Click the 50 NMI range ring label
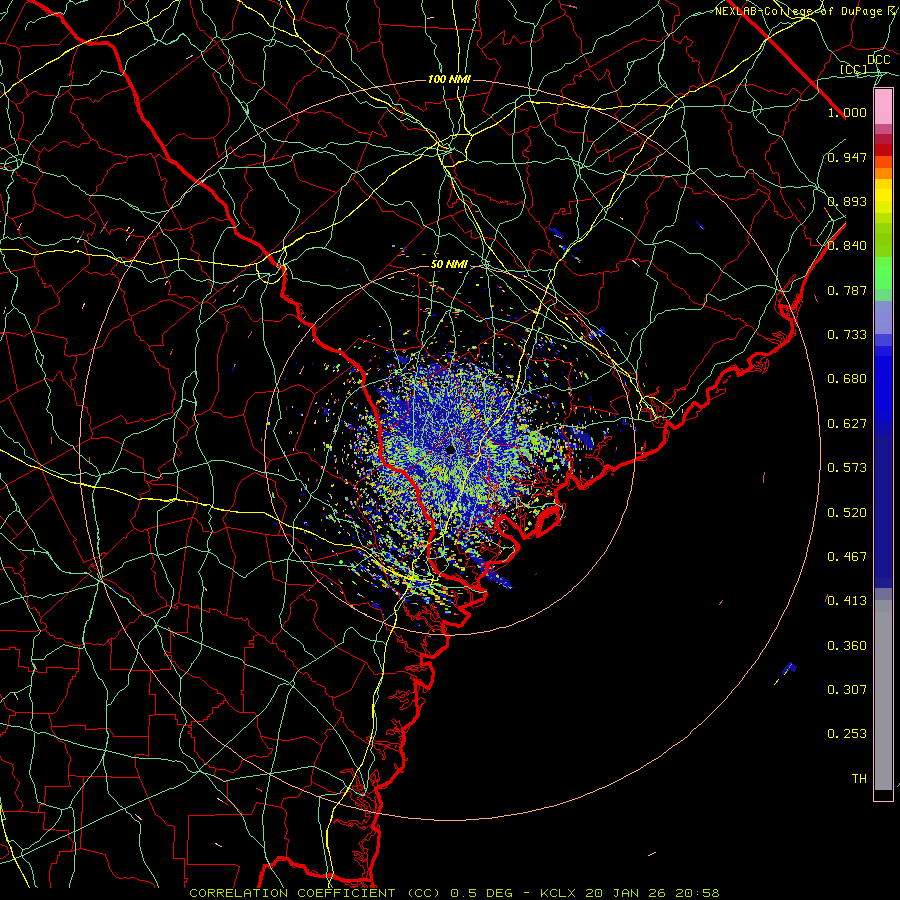 click(449, 265)
